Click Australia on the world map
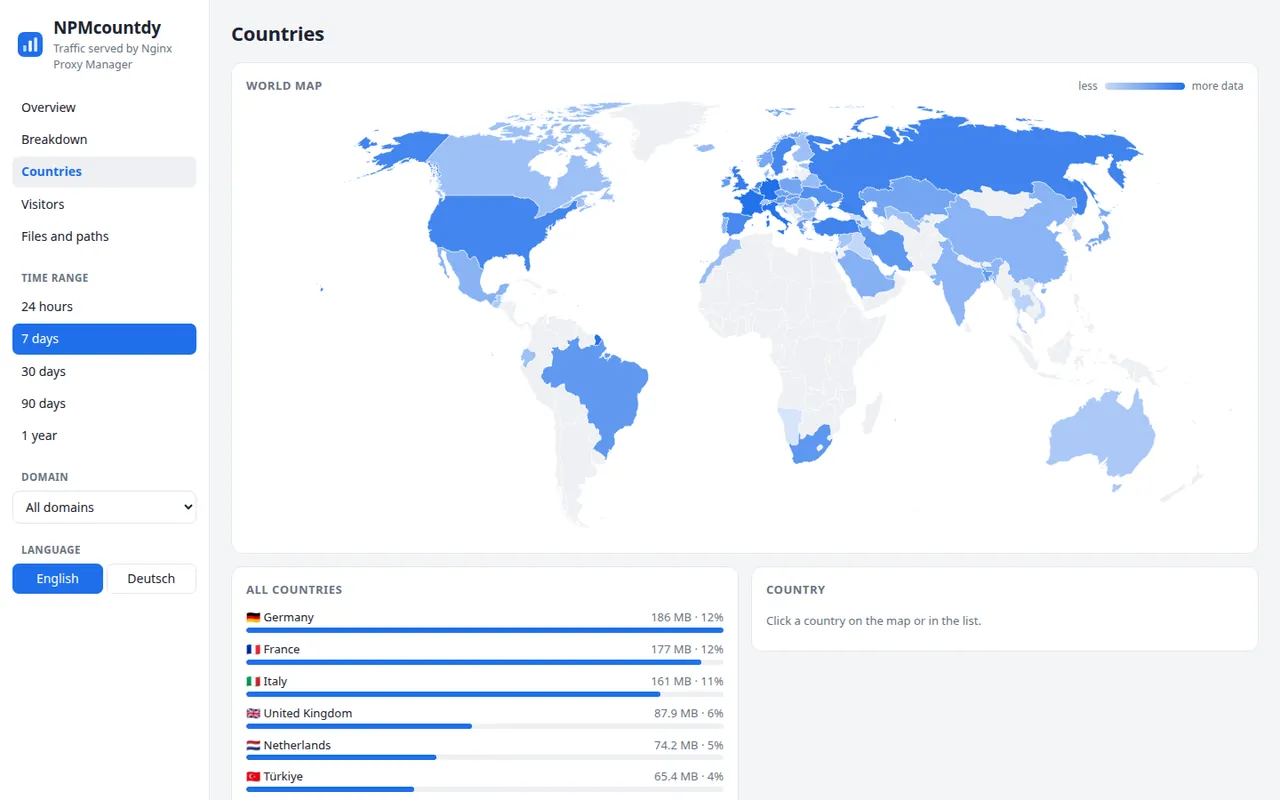 point(1100,435)
